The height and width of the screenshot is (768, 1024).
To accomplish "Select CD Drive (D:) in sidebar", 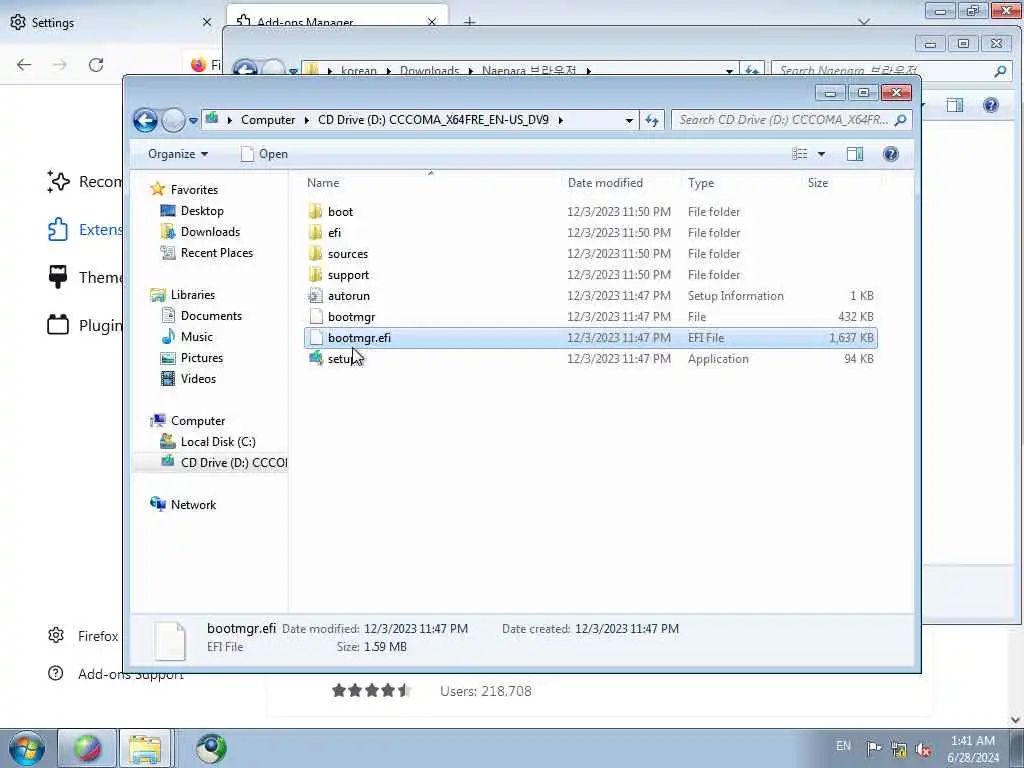I will 234,463.
